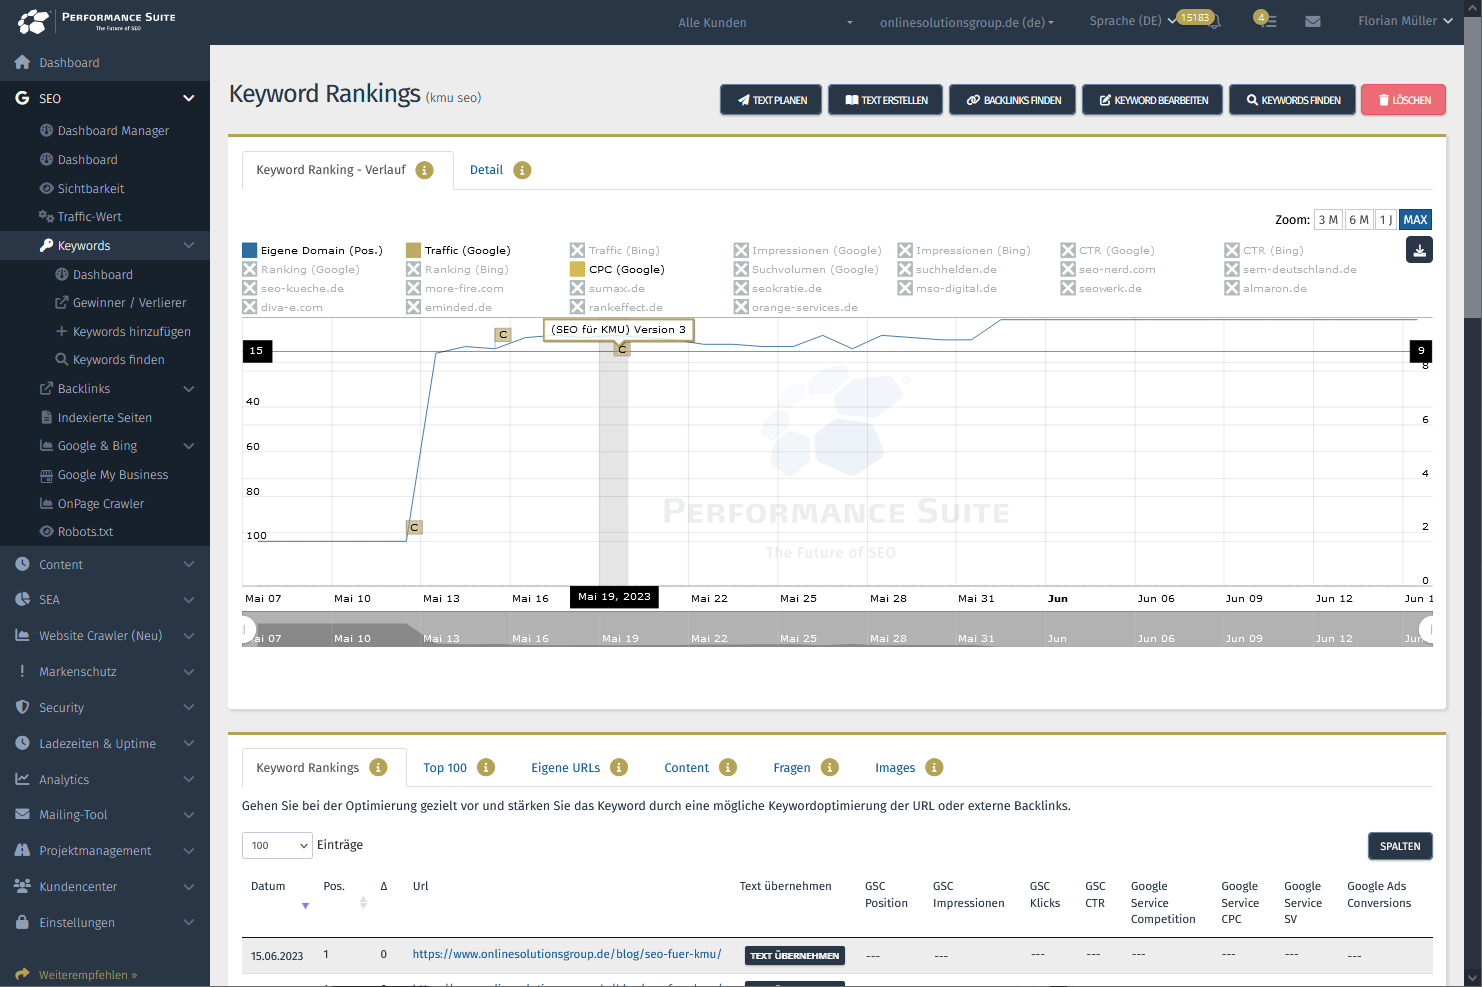1482x987 pixels.
Task: Click the TEXT ERSTELLEN button
Action: point(885,100)
